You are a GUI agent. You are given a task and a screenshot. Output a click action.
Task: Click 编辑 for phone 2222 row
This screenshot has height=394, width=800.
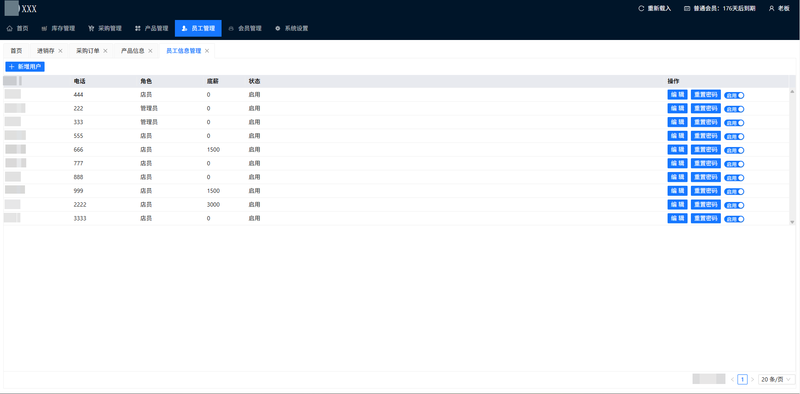(x=678, y=205)
